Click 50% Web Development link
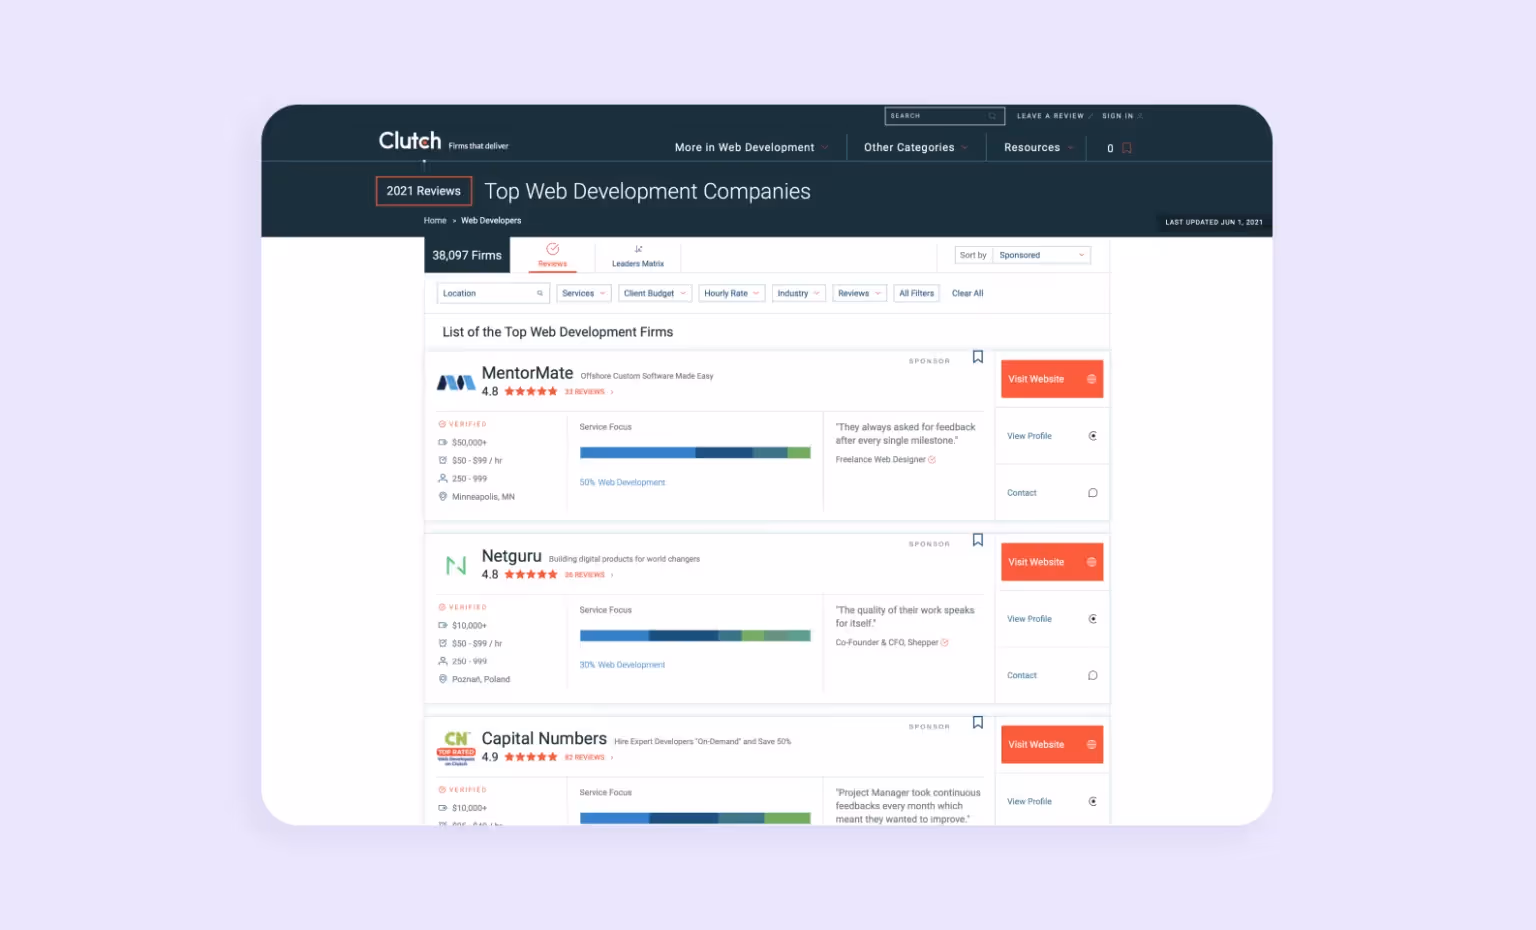The height and width of the screenshot is (930, 1536). [x=622, y=483]
